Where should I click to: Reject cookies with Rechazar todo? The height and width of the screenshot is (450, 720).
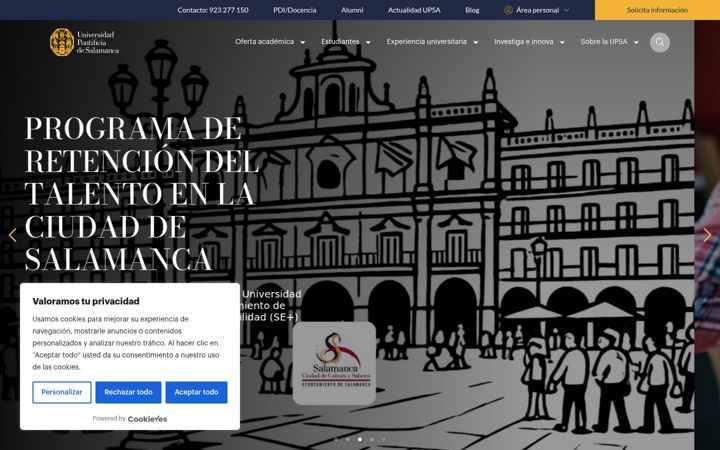point(128,392)
